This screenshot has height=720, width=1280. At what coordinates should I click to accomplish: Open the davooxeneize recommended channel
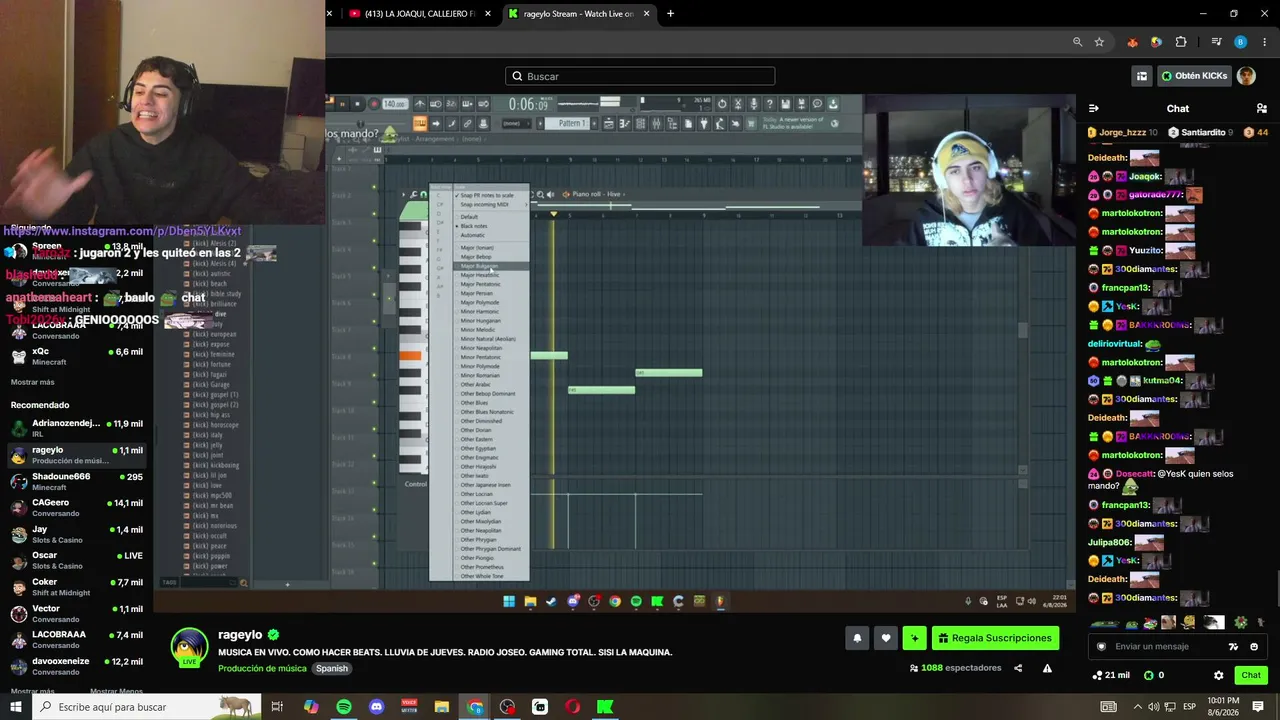pyautogui.click(x=76, y=666)
